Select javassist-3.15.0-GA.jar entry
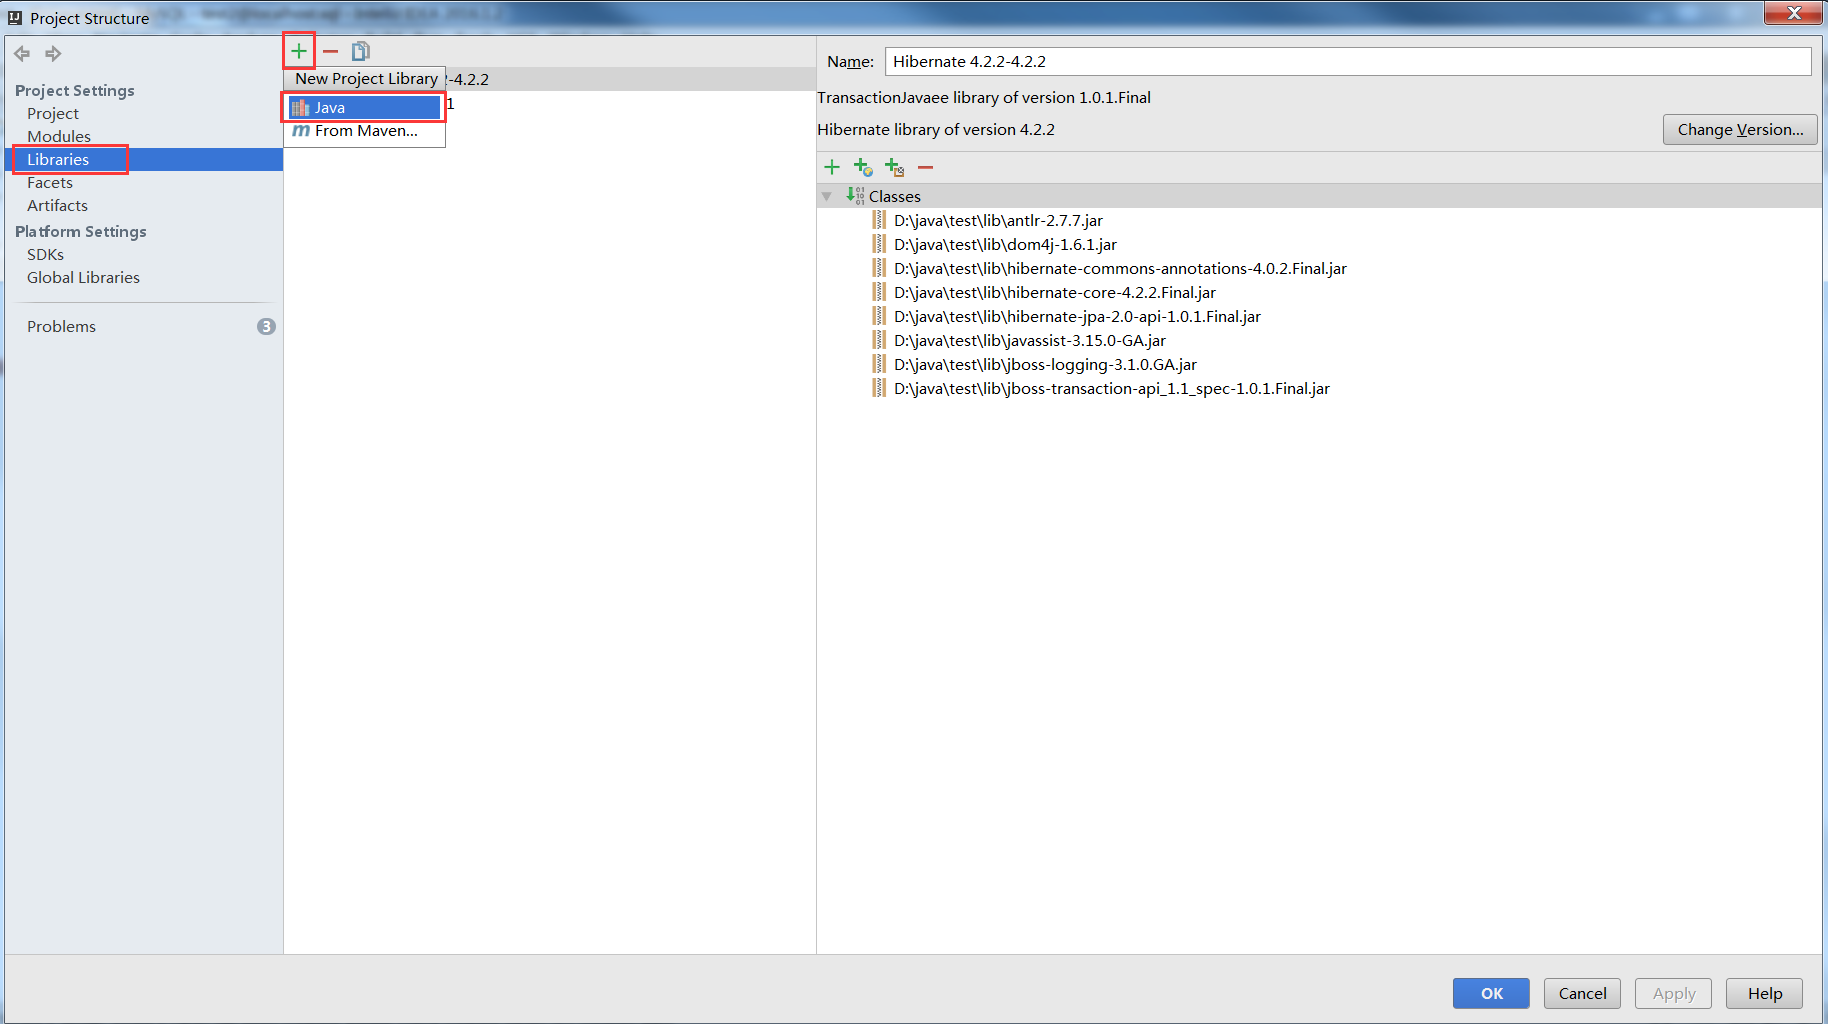This screenshot has width=1828, height=1024. click(1030, 340)
